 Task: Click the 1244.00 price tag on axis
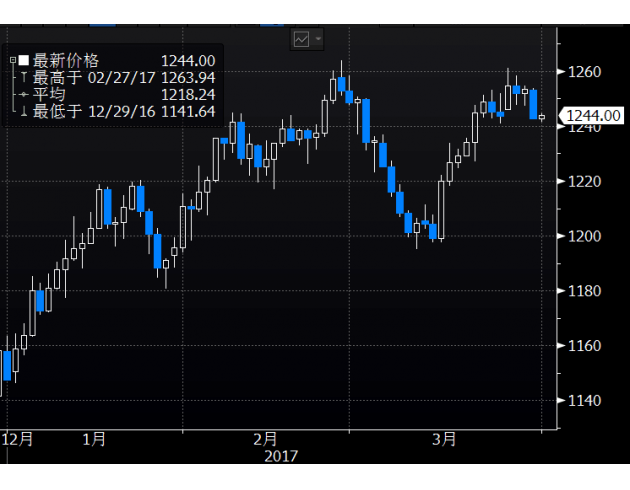(588, 117)
